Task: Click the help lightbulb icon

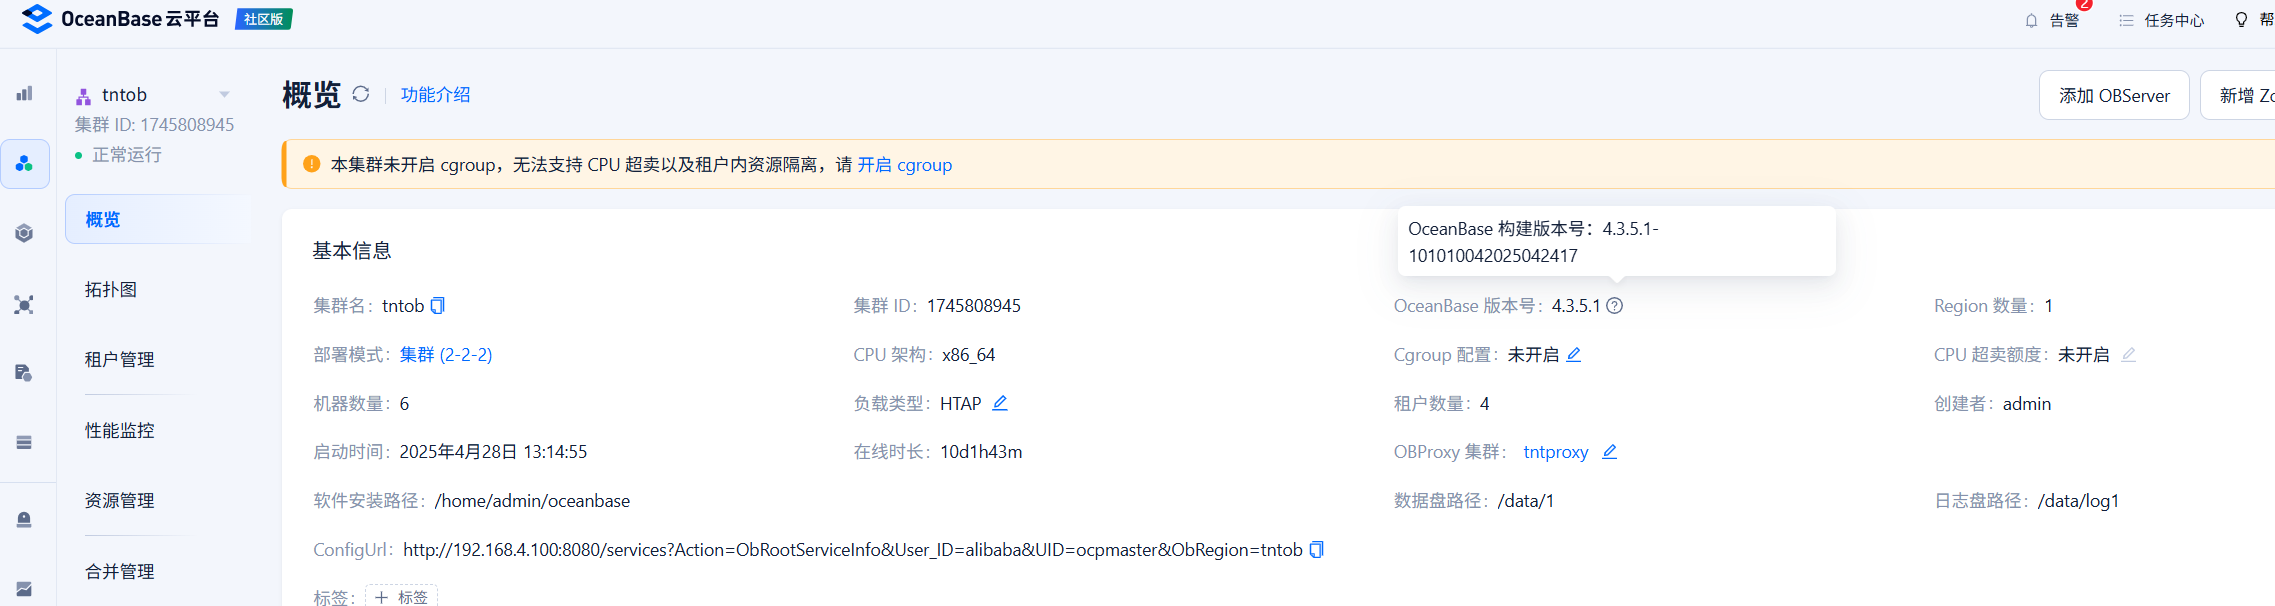Action: point(2241,20)
